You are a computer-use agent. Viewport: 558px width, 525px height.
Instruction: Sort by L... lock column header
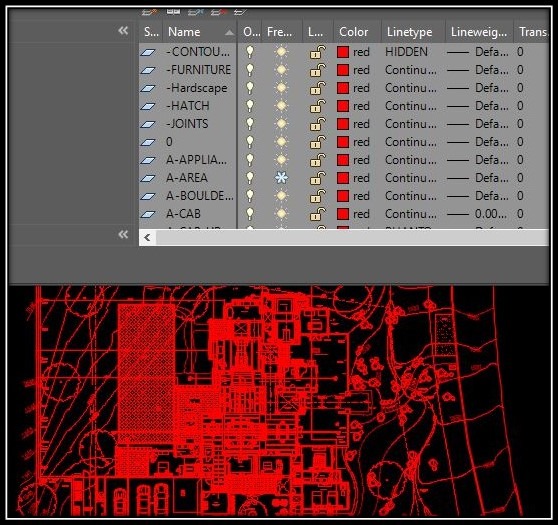coord(318,32)
